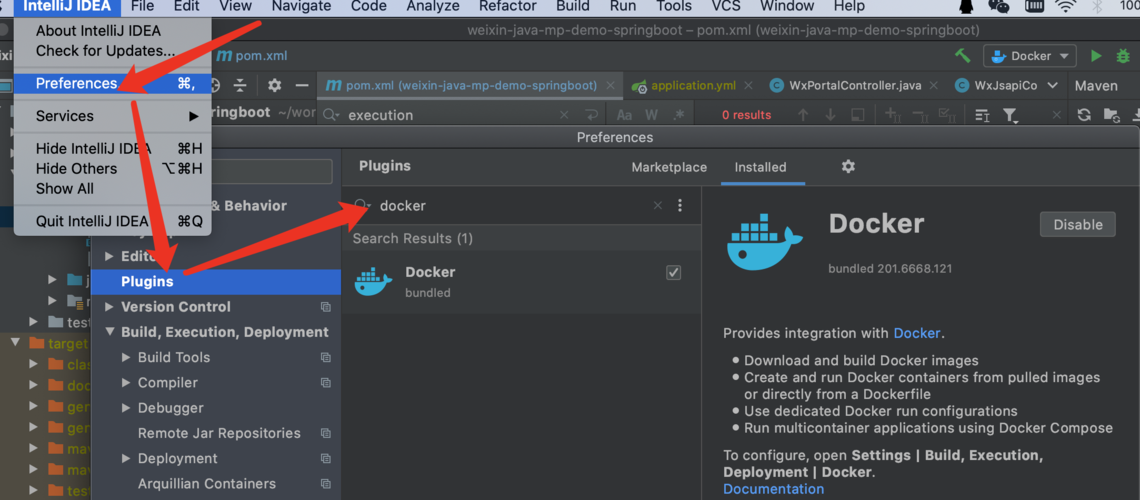The image size is (1140, 500).
Task: Click the Open in Find Window icon in the find bar
Action: tap(858, 115)
